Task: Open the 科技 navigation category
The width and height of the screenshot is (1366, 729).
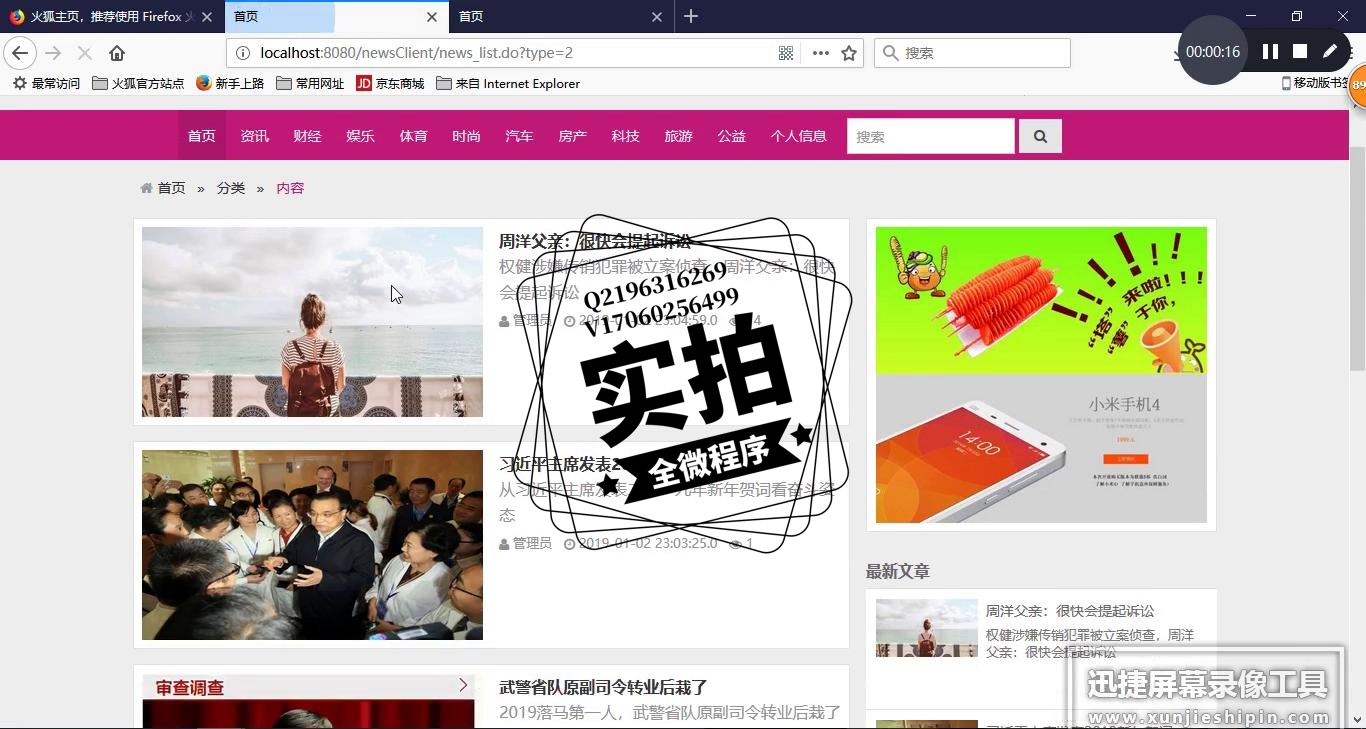Action: 626,136
